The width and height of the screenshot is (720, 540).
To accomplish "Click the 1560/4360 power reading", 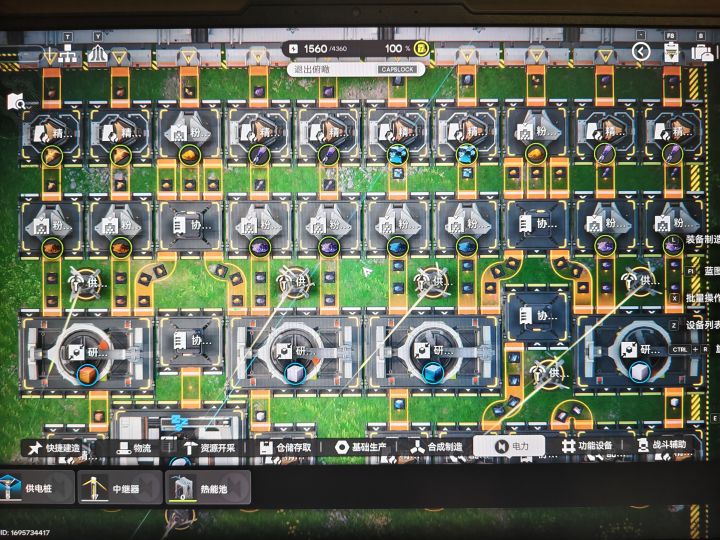I will click(325, 49).
